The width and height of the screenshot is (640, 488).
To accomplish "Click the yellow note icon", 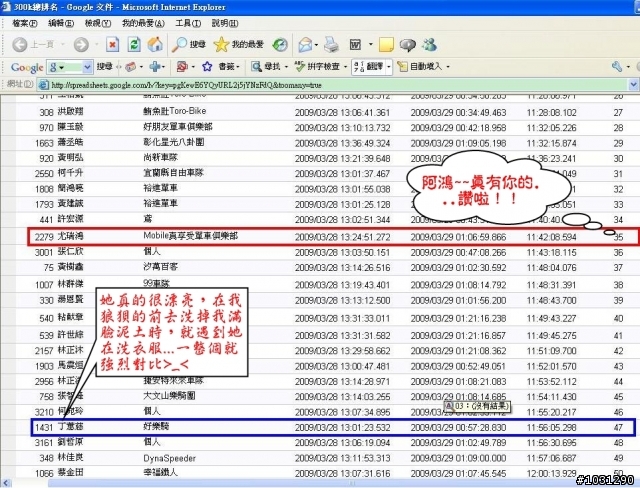I will [x=386, y=45].
